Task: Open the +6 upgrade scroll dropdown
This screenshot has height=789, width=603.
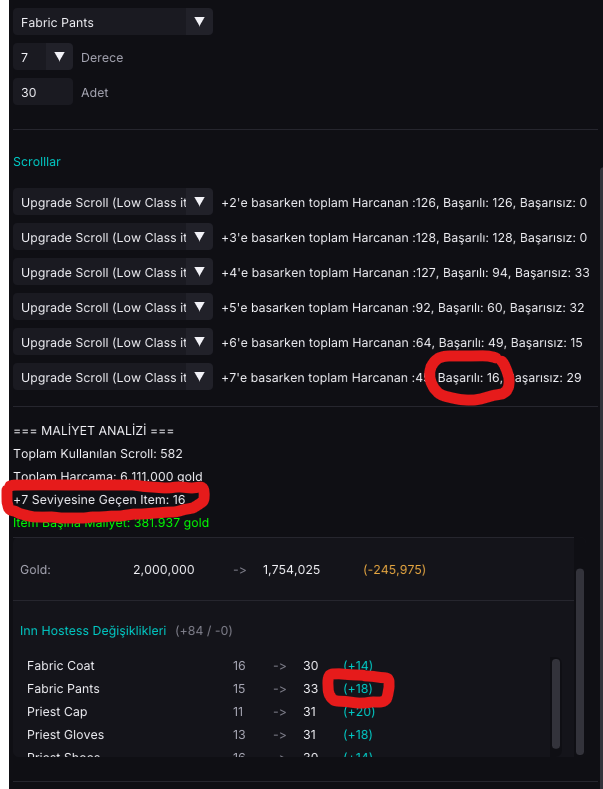Action: tap(113, 342)
